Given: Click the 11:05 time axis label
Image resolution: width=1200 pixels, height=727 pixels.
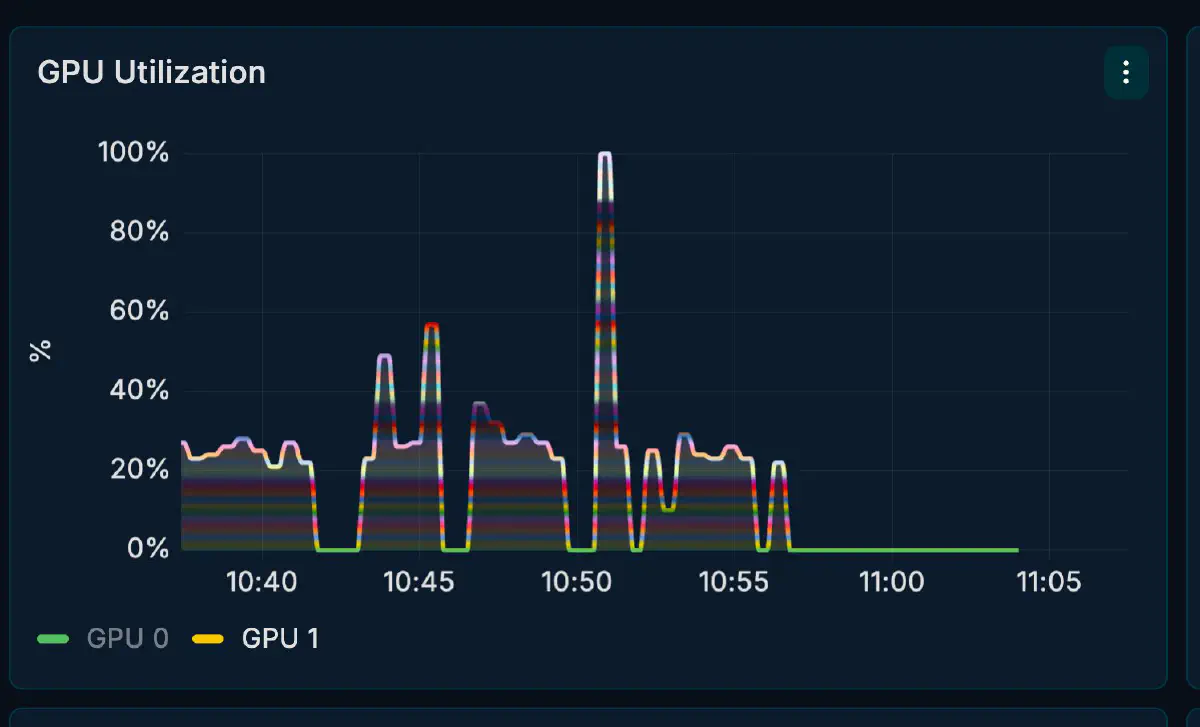Looking at the screenshot, I should 1047,582.
